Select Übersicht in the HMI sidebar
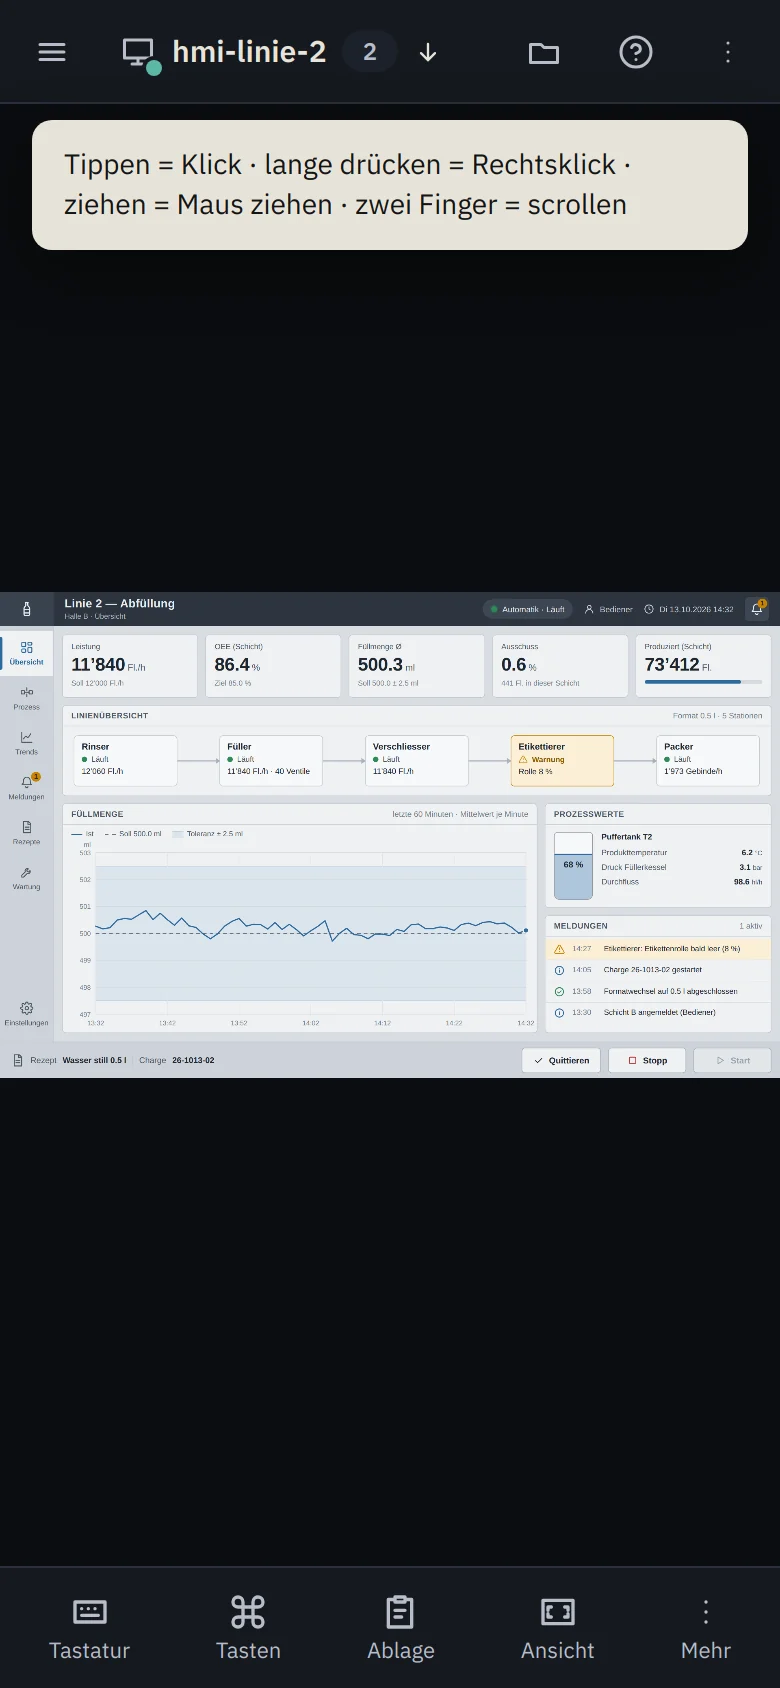Screen dimensions: 780x1688 coord(27,653)
